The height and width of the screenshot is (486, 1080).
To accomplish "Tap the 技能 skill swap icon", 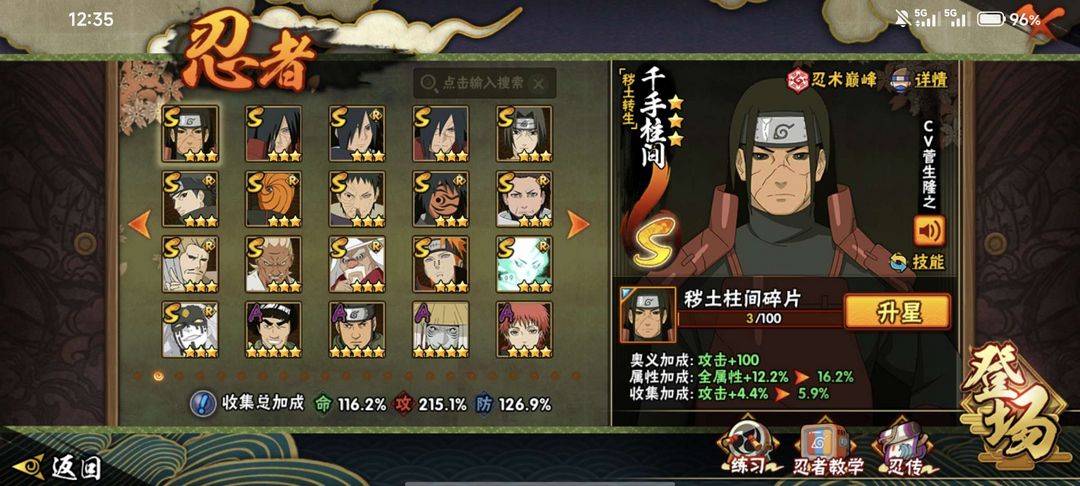I will pyautogui.click(x=897, y=262).
